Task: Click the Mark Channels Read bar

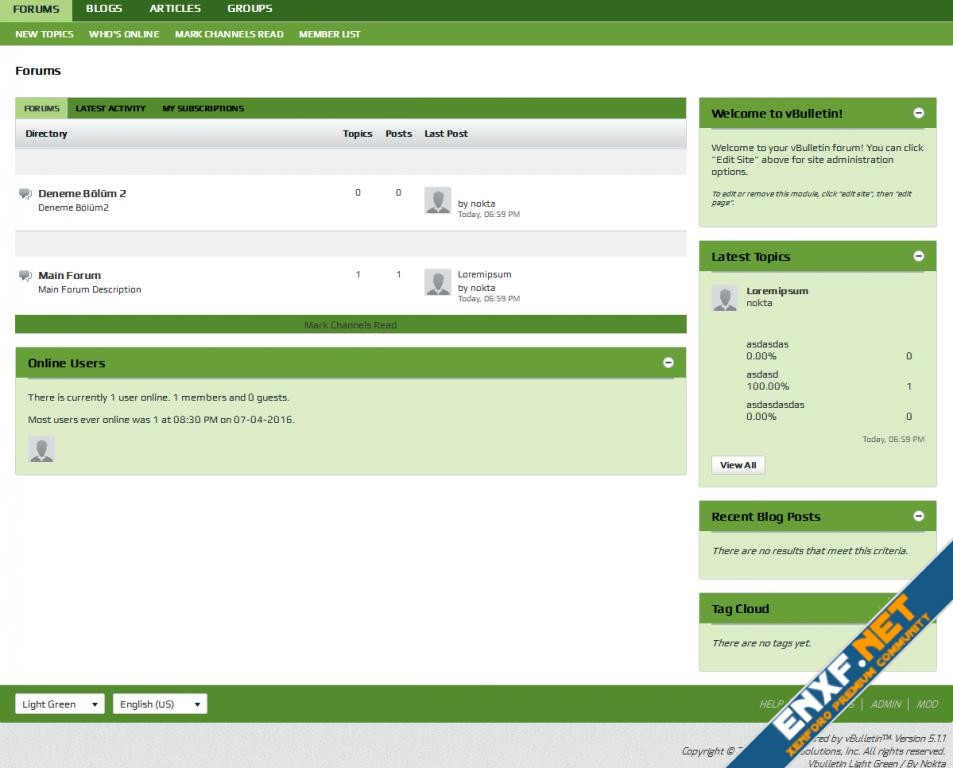Action: [x=350, y=325]
